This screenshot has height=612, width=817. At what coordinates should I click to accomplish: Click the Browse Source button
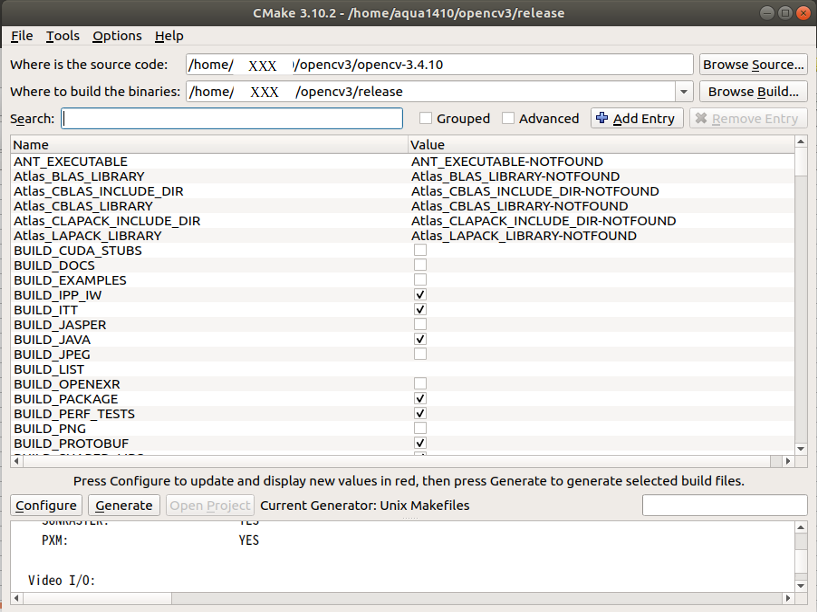point(753,65)
